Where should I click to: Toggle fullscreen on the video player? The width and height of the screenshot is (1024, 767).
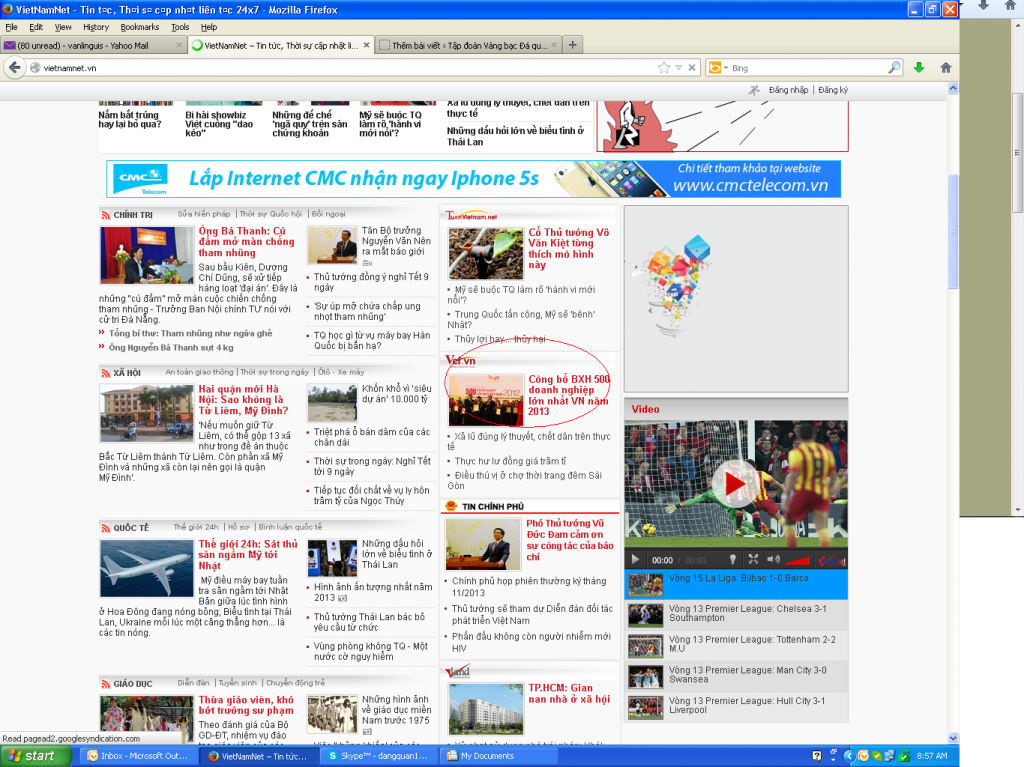(x=753, y=559)
